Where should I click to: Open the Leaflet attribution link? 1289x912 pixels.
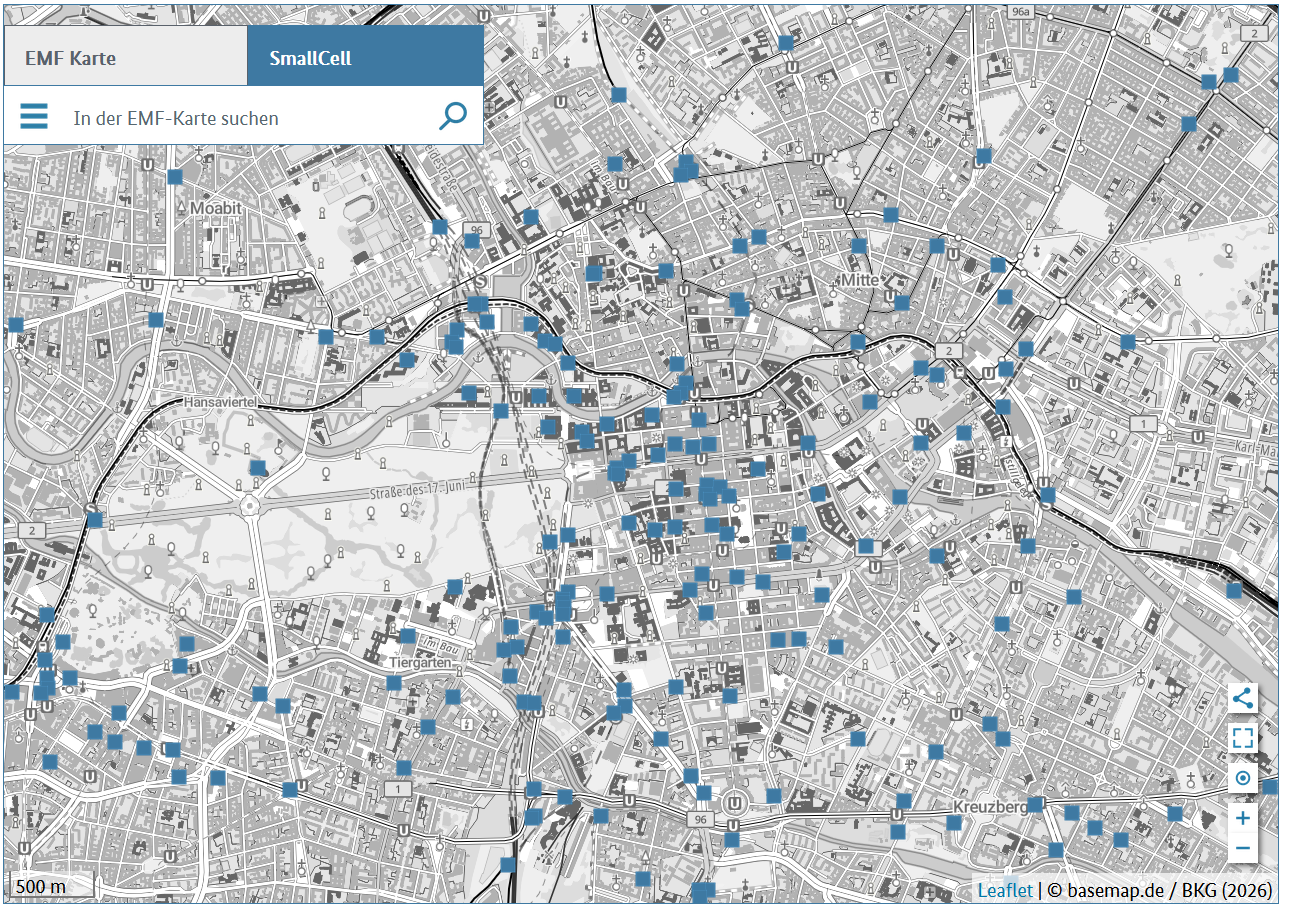click(1005, 890)
